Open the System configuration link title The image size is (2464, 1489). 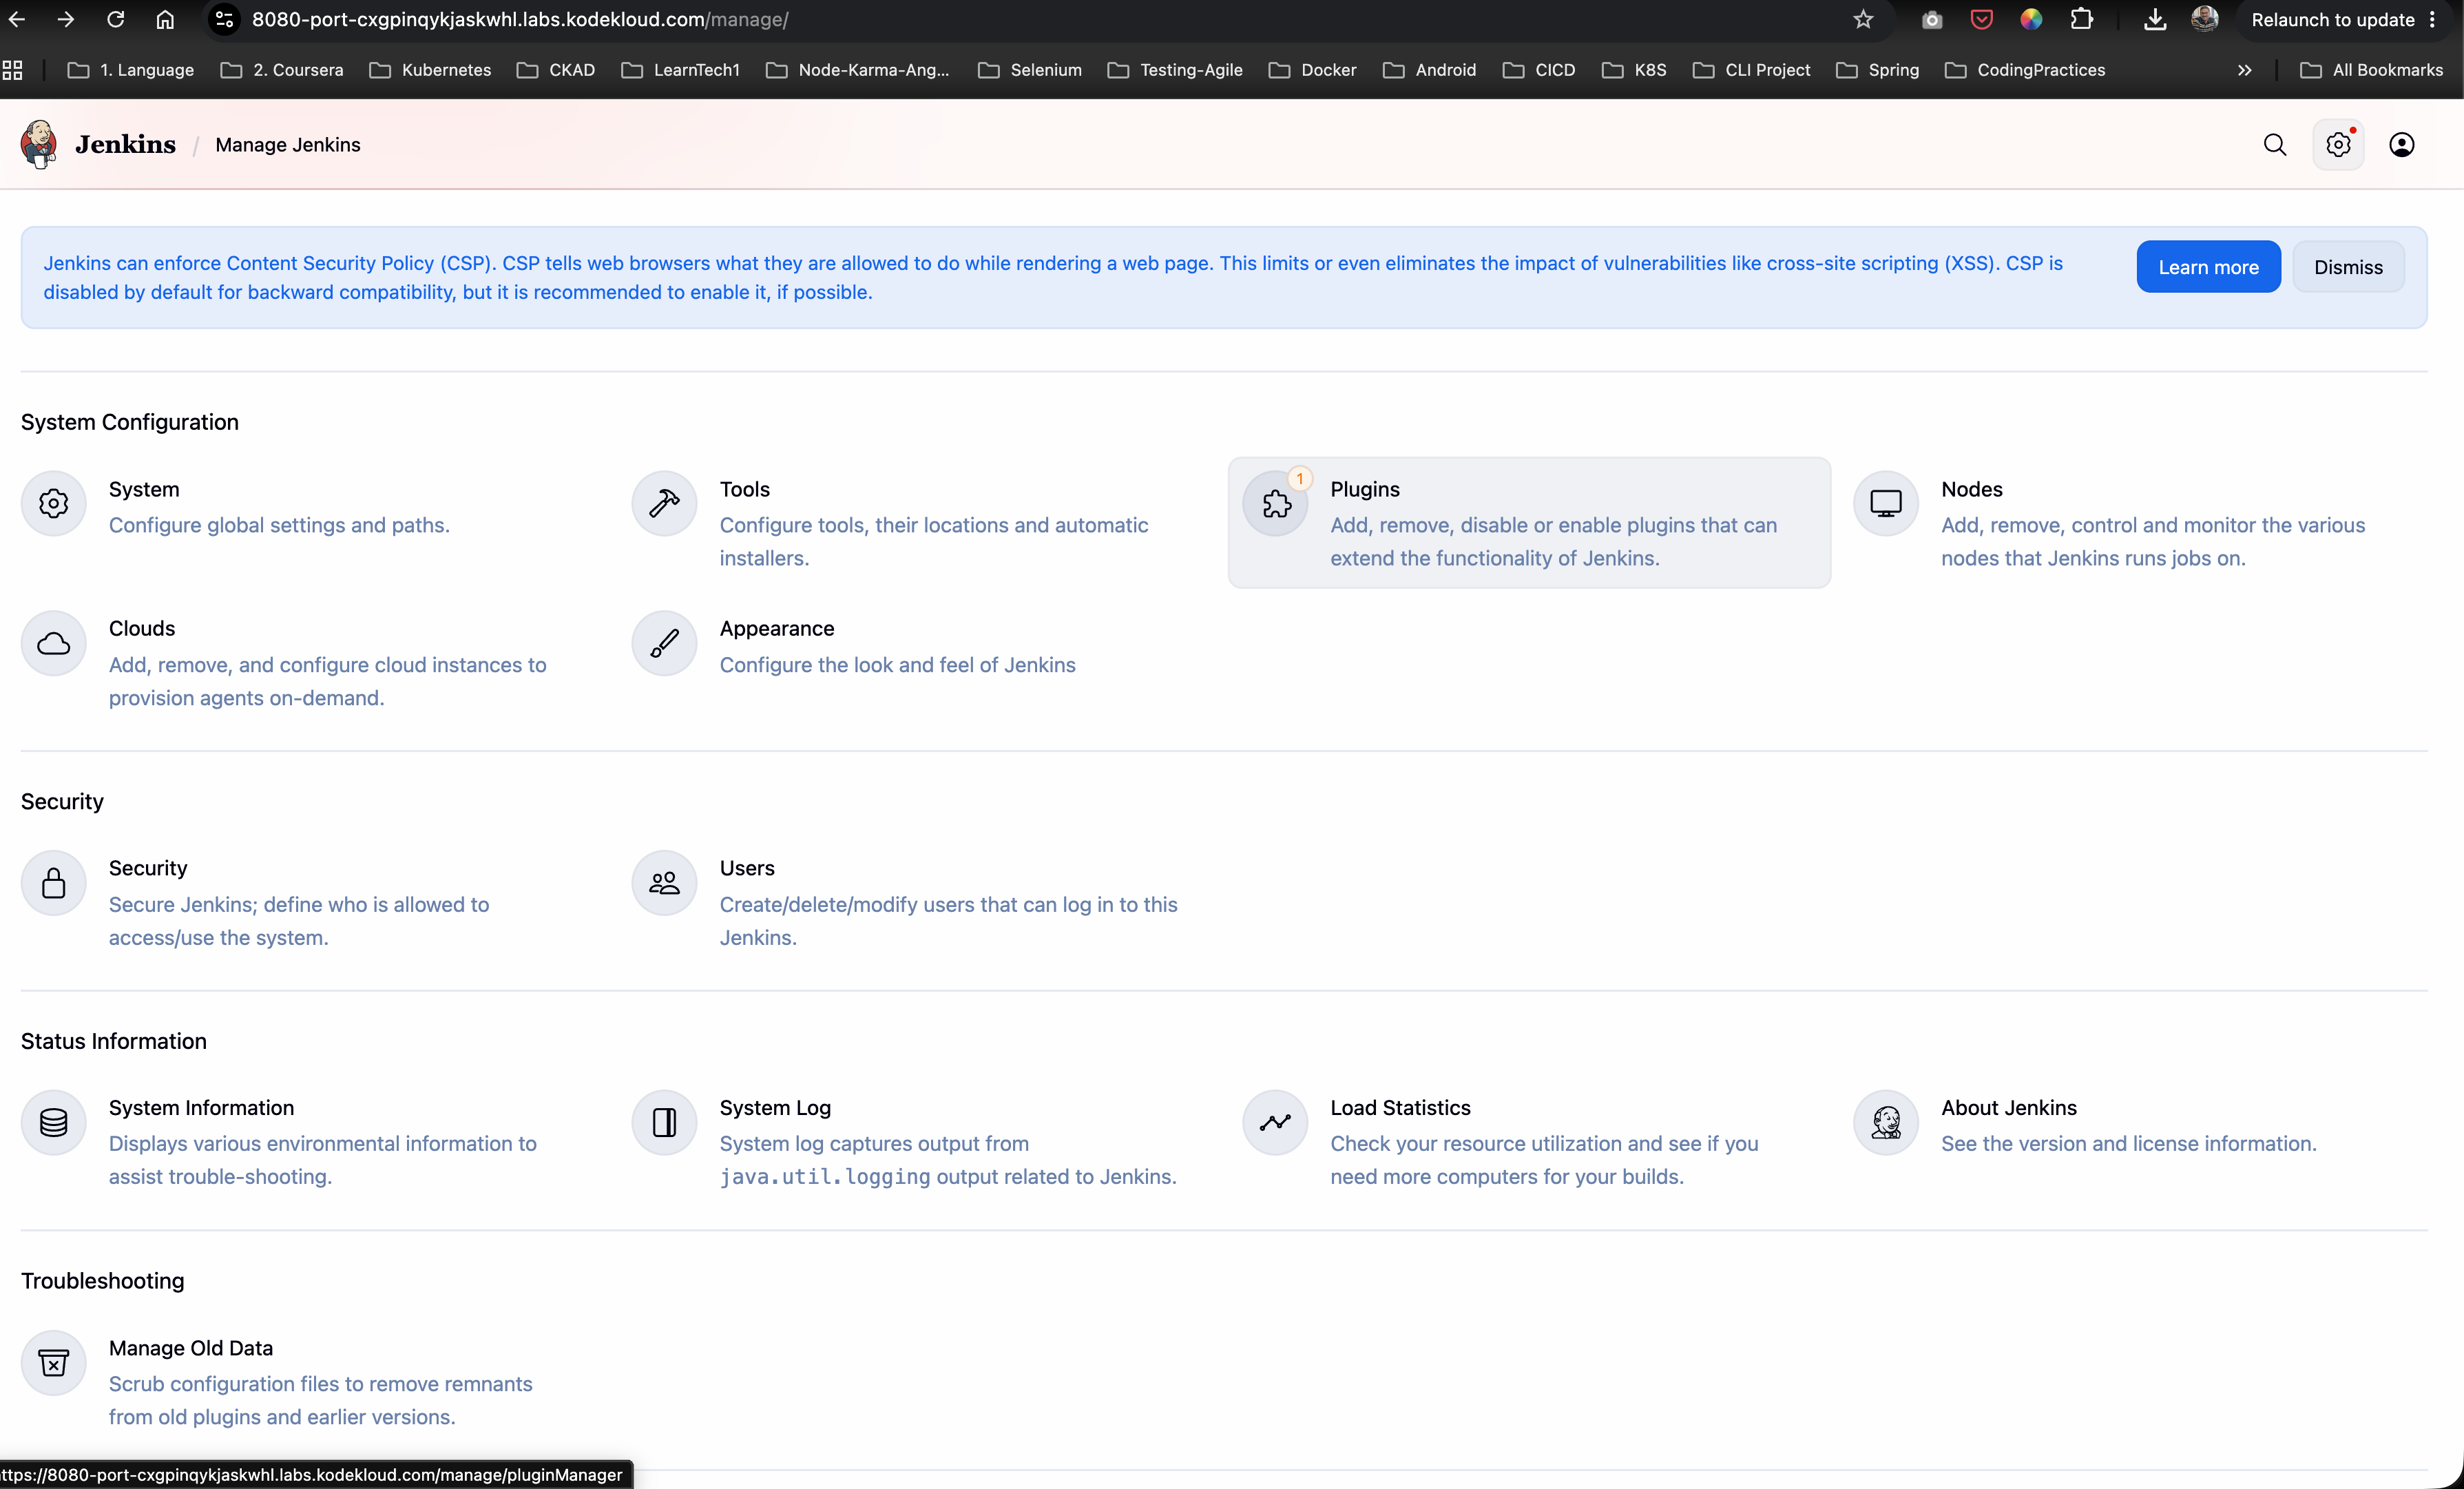tap(144, 489)
